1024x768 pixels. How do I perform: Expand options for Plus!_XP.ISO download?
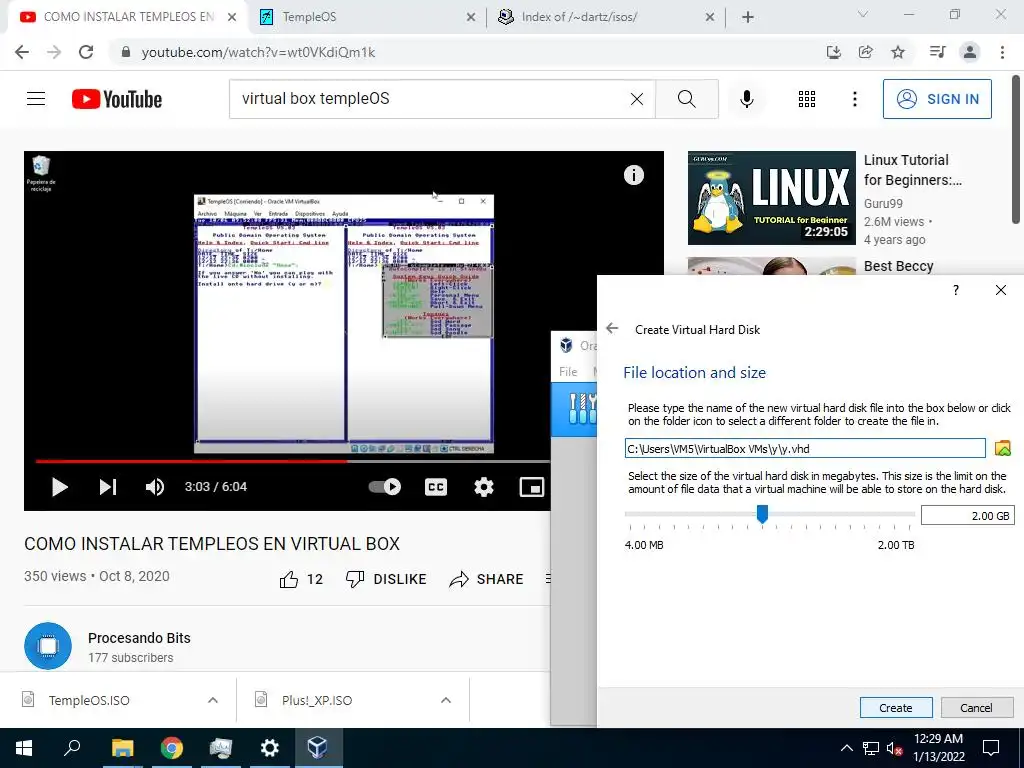pos(446,700)
